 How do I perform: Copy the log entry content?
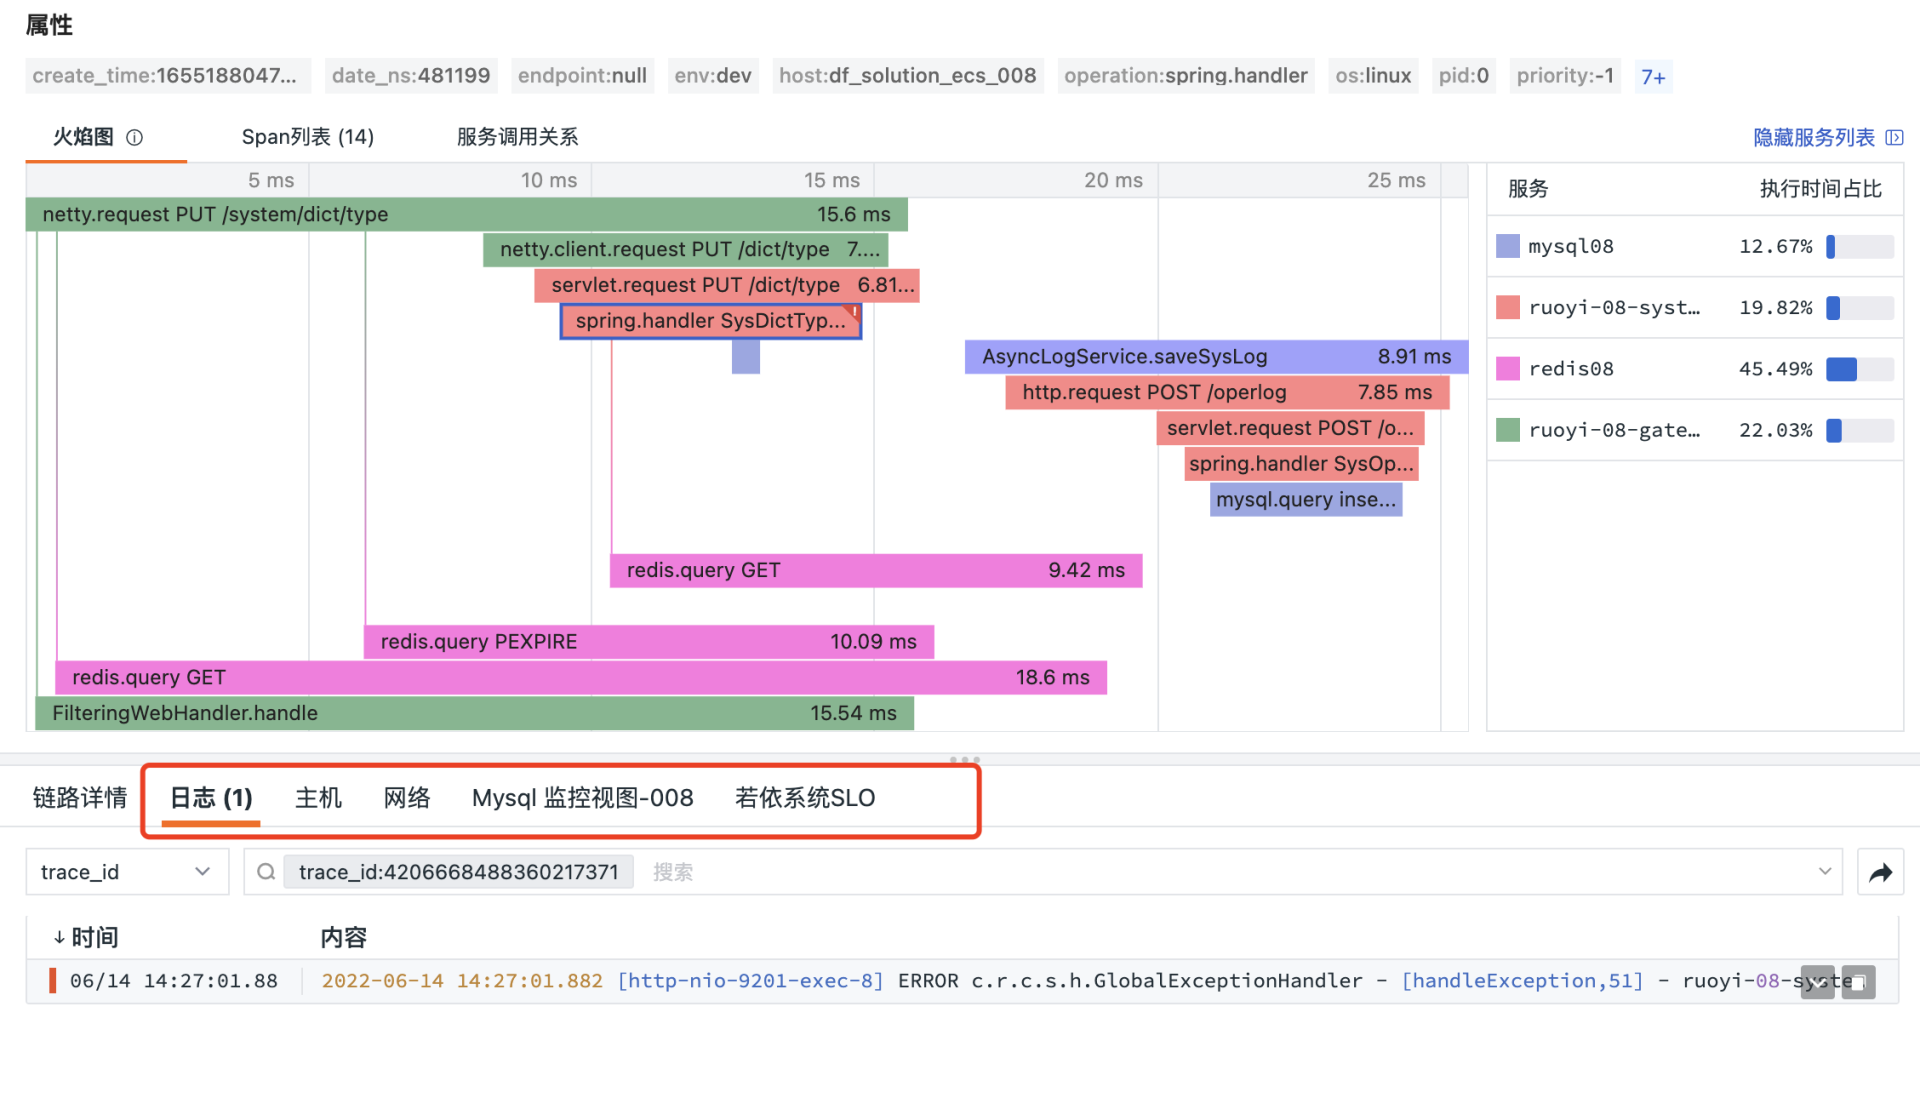[x=1858, y=982]
